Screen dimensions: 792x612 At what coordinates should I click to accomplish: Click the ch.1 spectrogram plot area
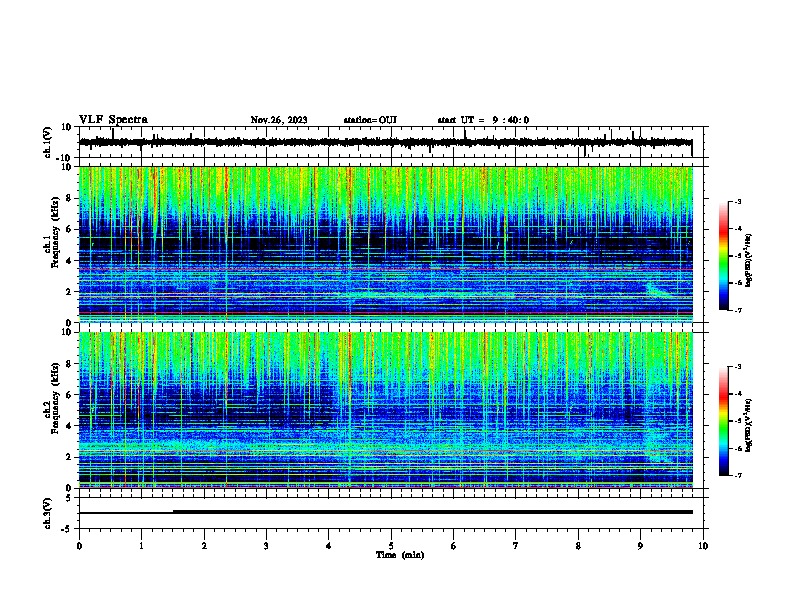click(x=386, y=244)
